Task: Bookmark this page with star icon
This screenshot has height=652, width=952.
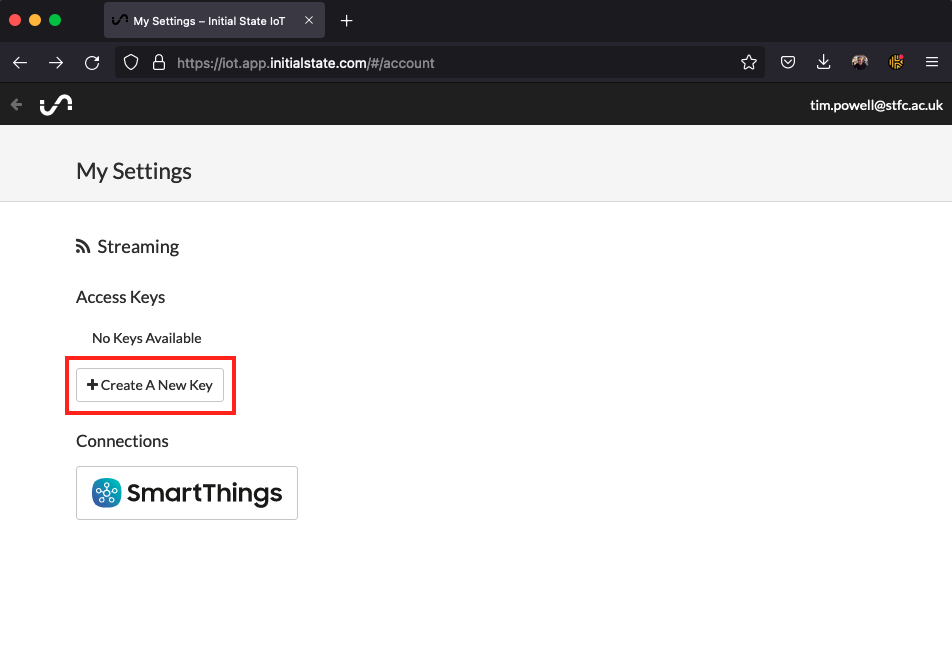Action: [x=749, y=62]
